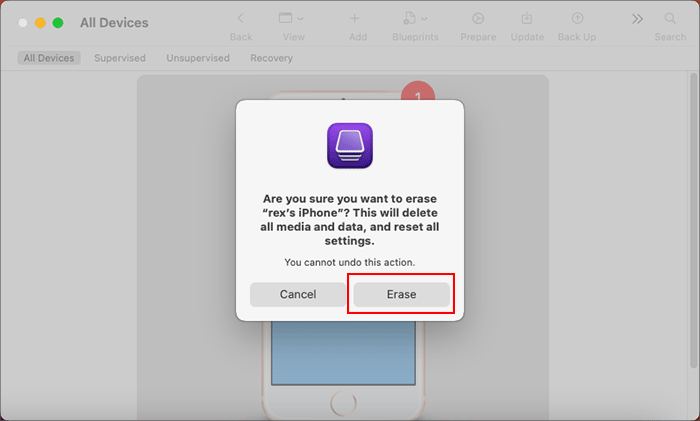Switch to the Supervised tab
Viewport: 700px width, 421px height.
[120, 58]
